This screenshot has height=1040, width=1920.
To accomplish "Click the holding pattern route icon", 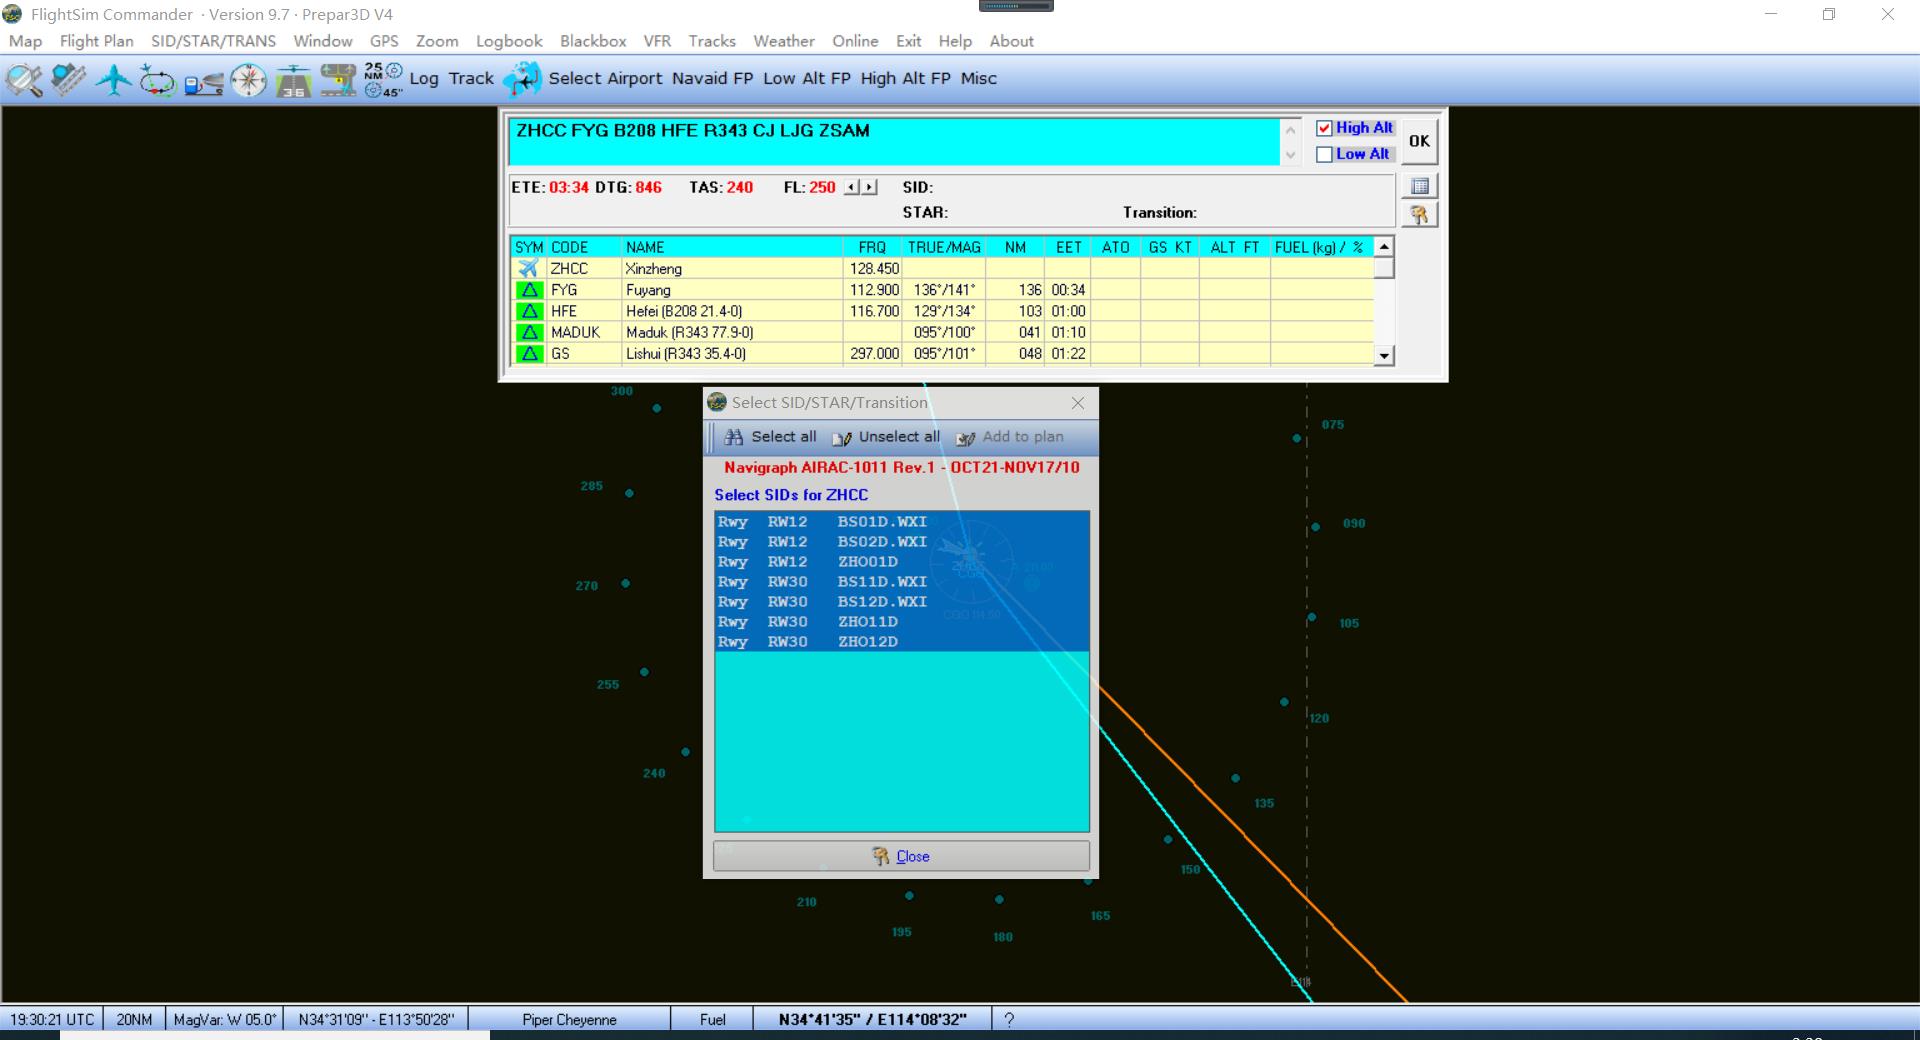I will [x=158, y=79].
